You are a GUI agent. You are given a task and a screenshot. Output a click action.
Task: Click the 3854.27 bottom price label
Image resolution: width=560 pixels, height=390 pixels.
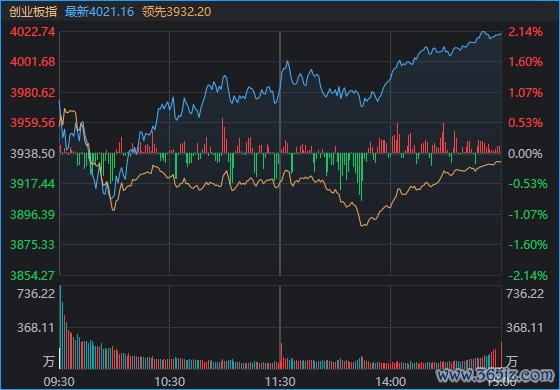[x=32, y=276]
